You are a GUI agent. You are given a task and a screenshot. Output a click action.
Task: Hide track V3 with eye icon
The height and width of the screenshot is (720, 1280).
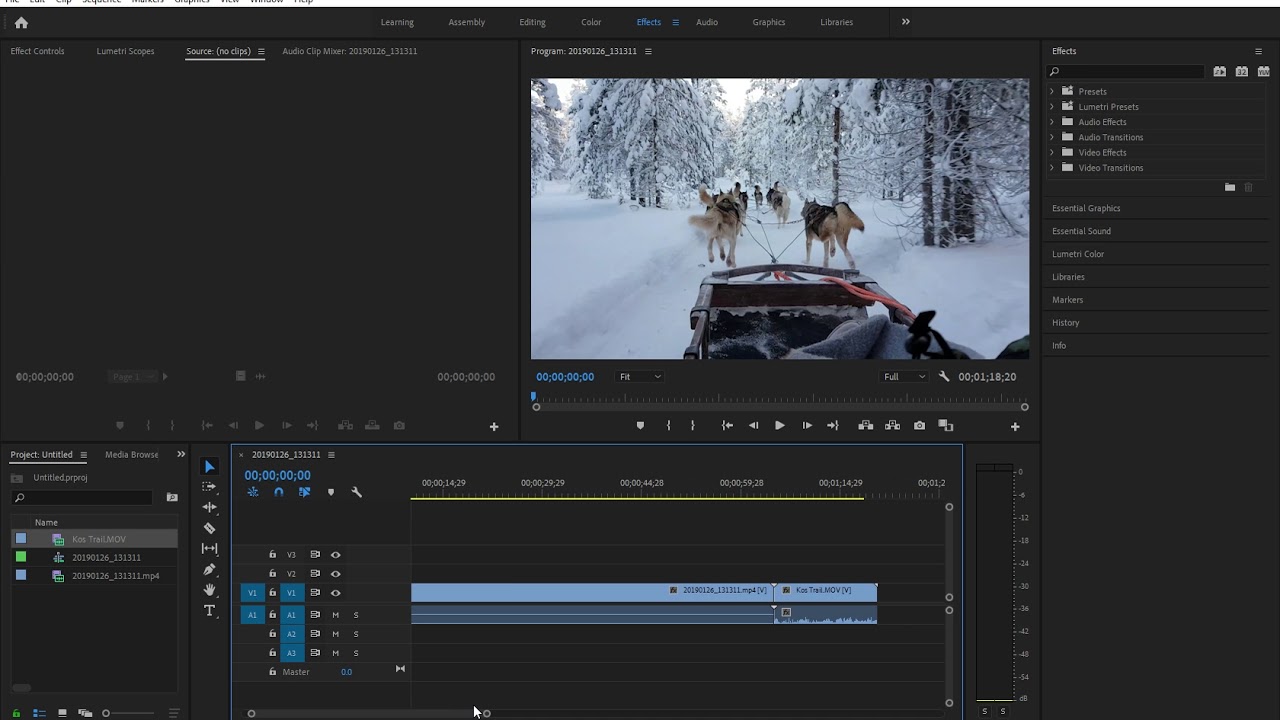coord(336,555)
